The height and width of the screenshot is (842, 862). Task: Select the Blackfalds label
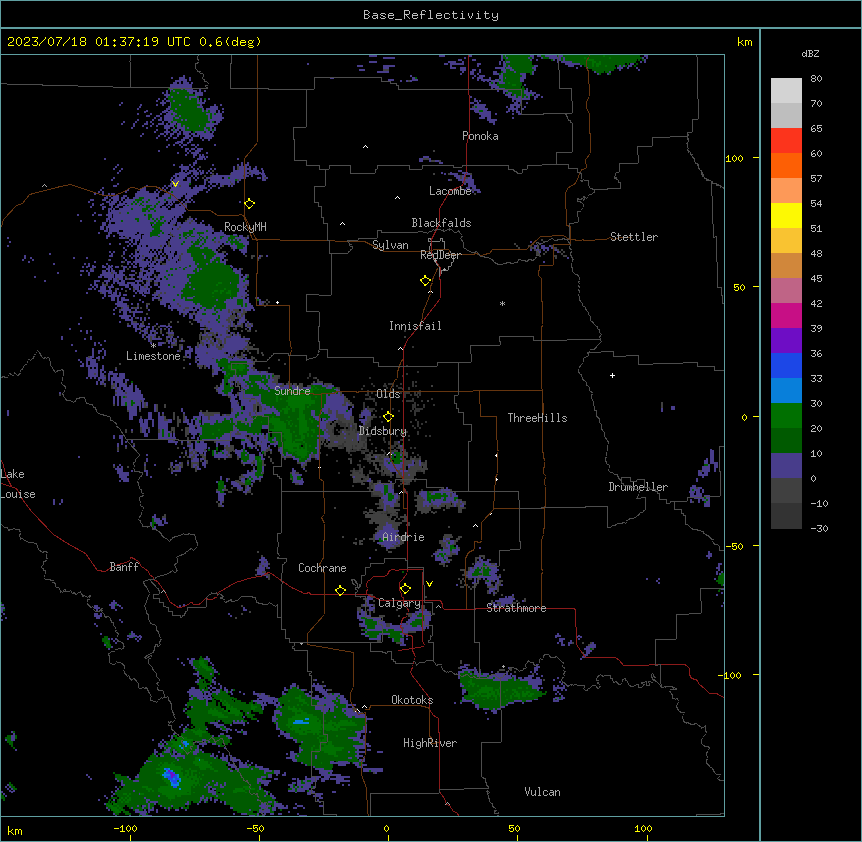point(441,223)
